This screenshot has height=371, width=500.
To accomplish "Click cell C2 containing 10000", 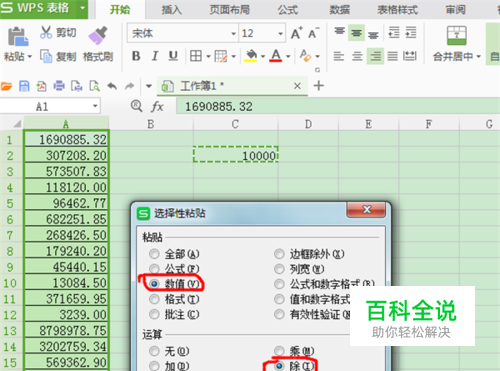I will click(236, 155).
